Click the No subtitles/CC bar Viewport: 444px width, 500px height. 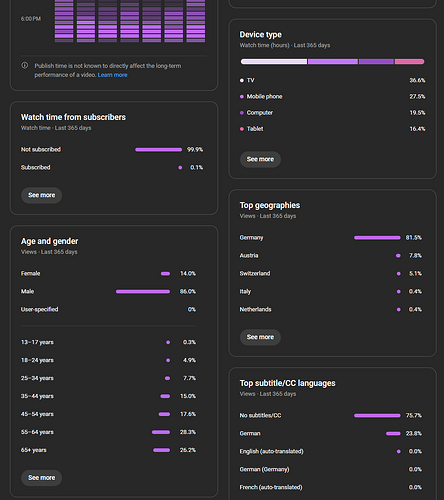(x=377, y=416)
